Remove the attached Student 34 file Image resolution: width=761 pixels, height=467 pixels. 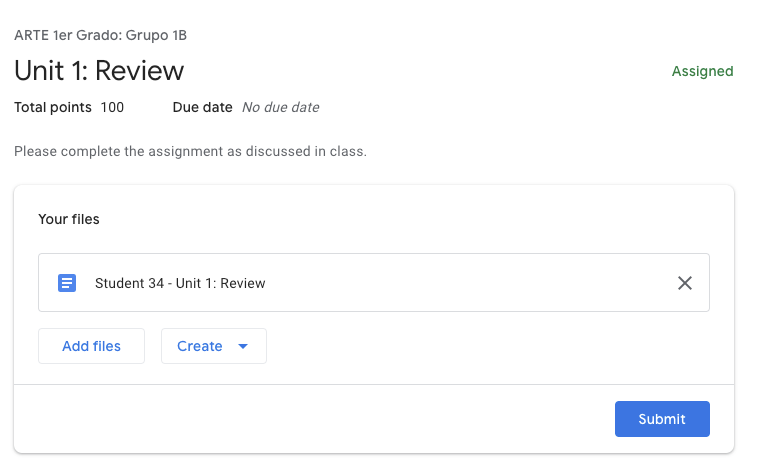tap(685, 283)
